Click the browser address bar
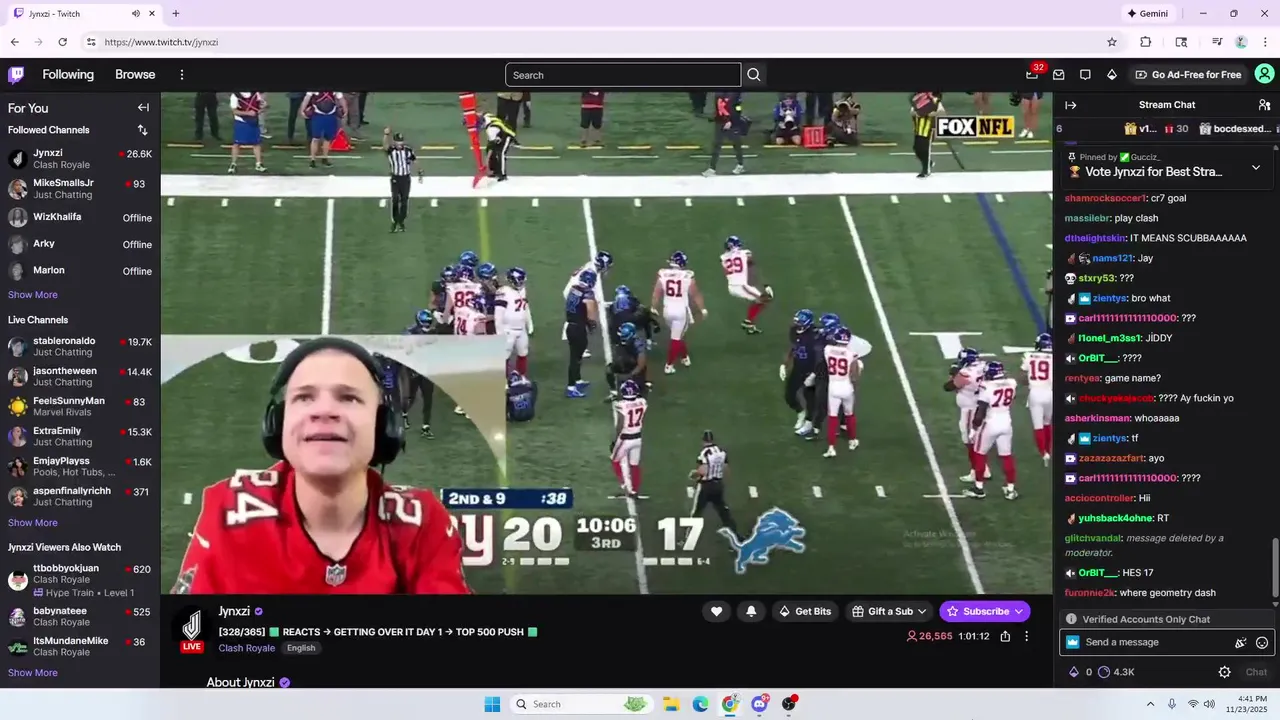 click(590, 42)
